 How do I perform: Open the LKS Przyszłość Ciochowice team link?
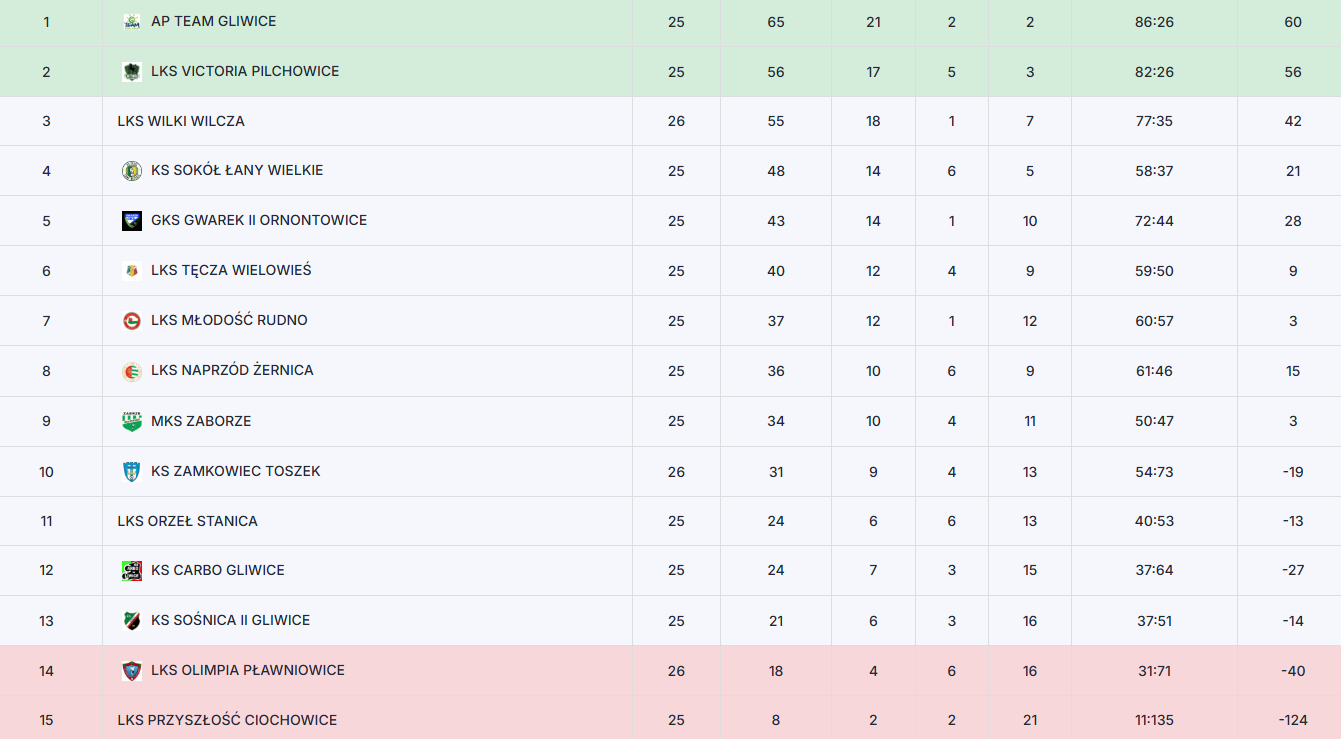pos(227,720)
